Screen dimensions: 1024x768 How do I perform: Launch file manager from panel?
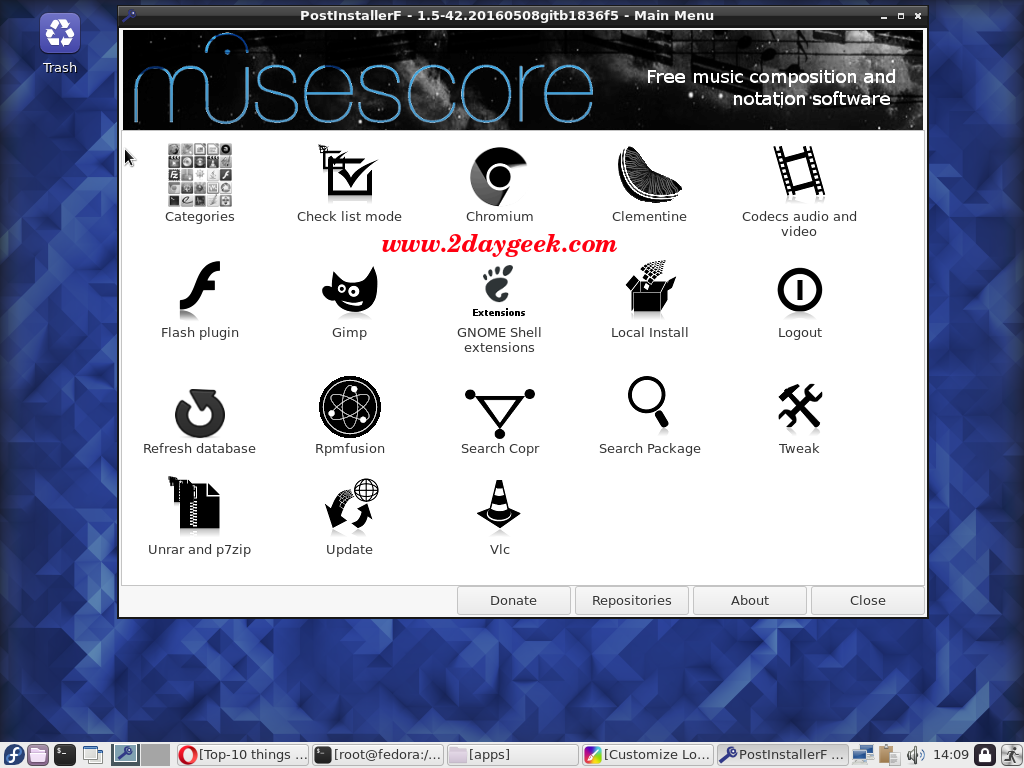(x=38, y=755)
